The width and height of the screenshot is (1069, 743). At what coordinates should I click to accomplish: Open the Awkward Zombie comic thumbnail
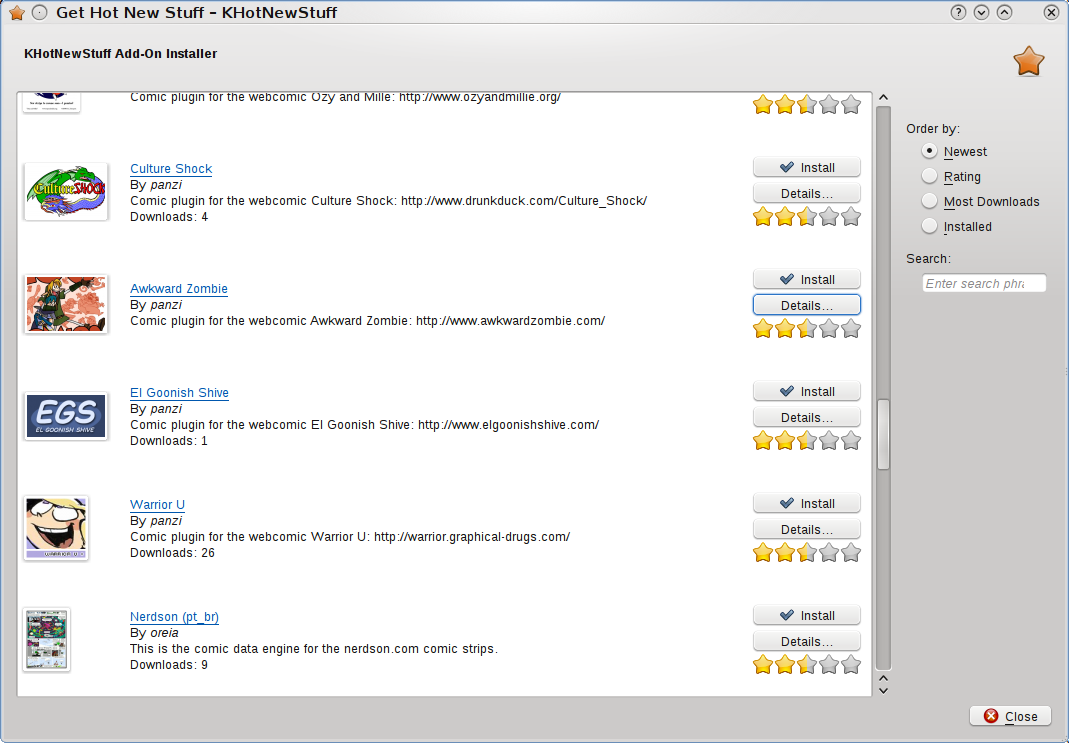pos(65,304)
